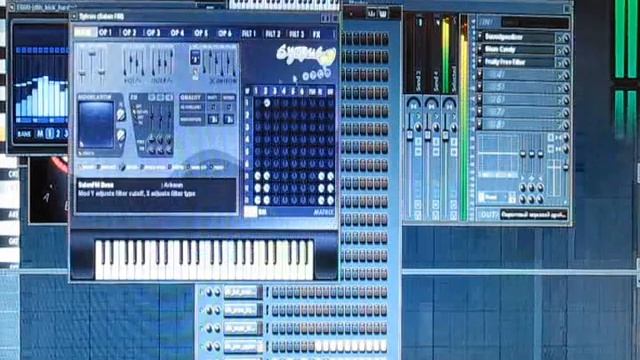The image size is (640, 360).
Task: Open dropdown arrow of empty slot 5
Action: 480,87
